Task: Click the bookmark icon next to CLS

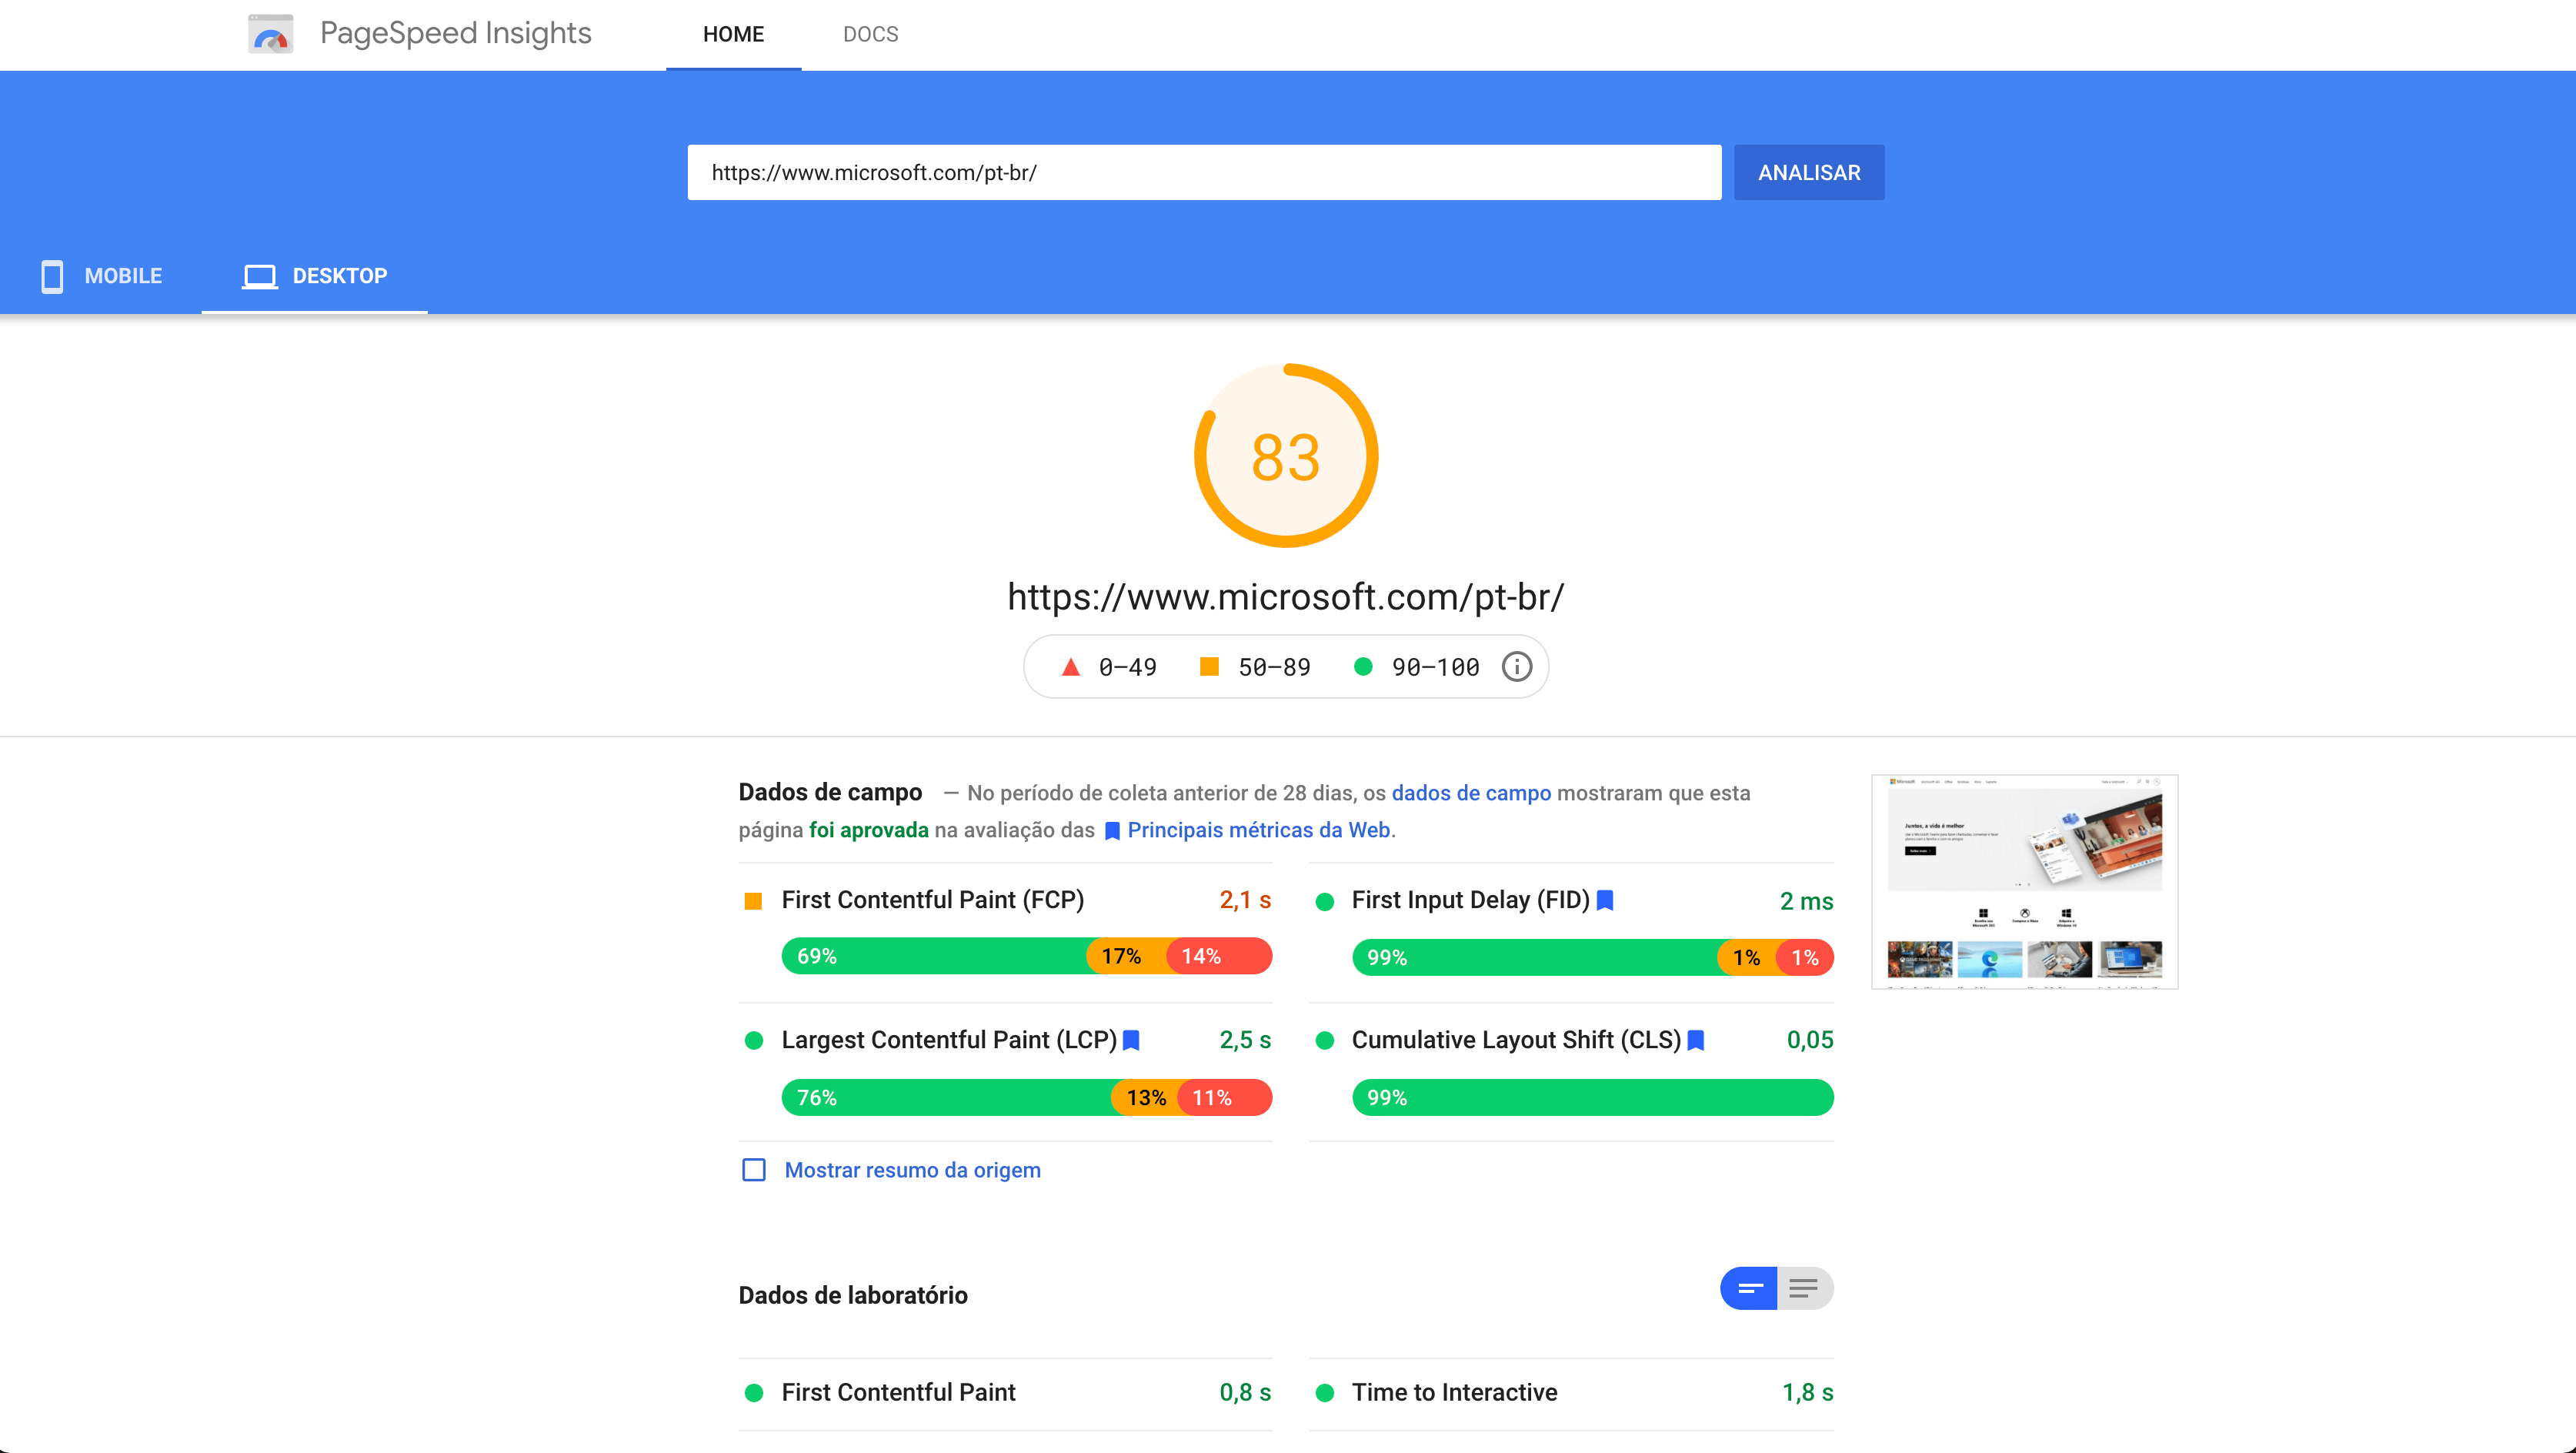Action: point(1696,1040)
